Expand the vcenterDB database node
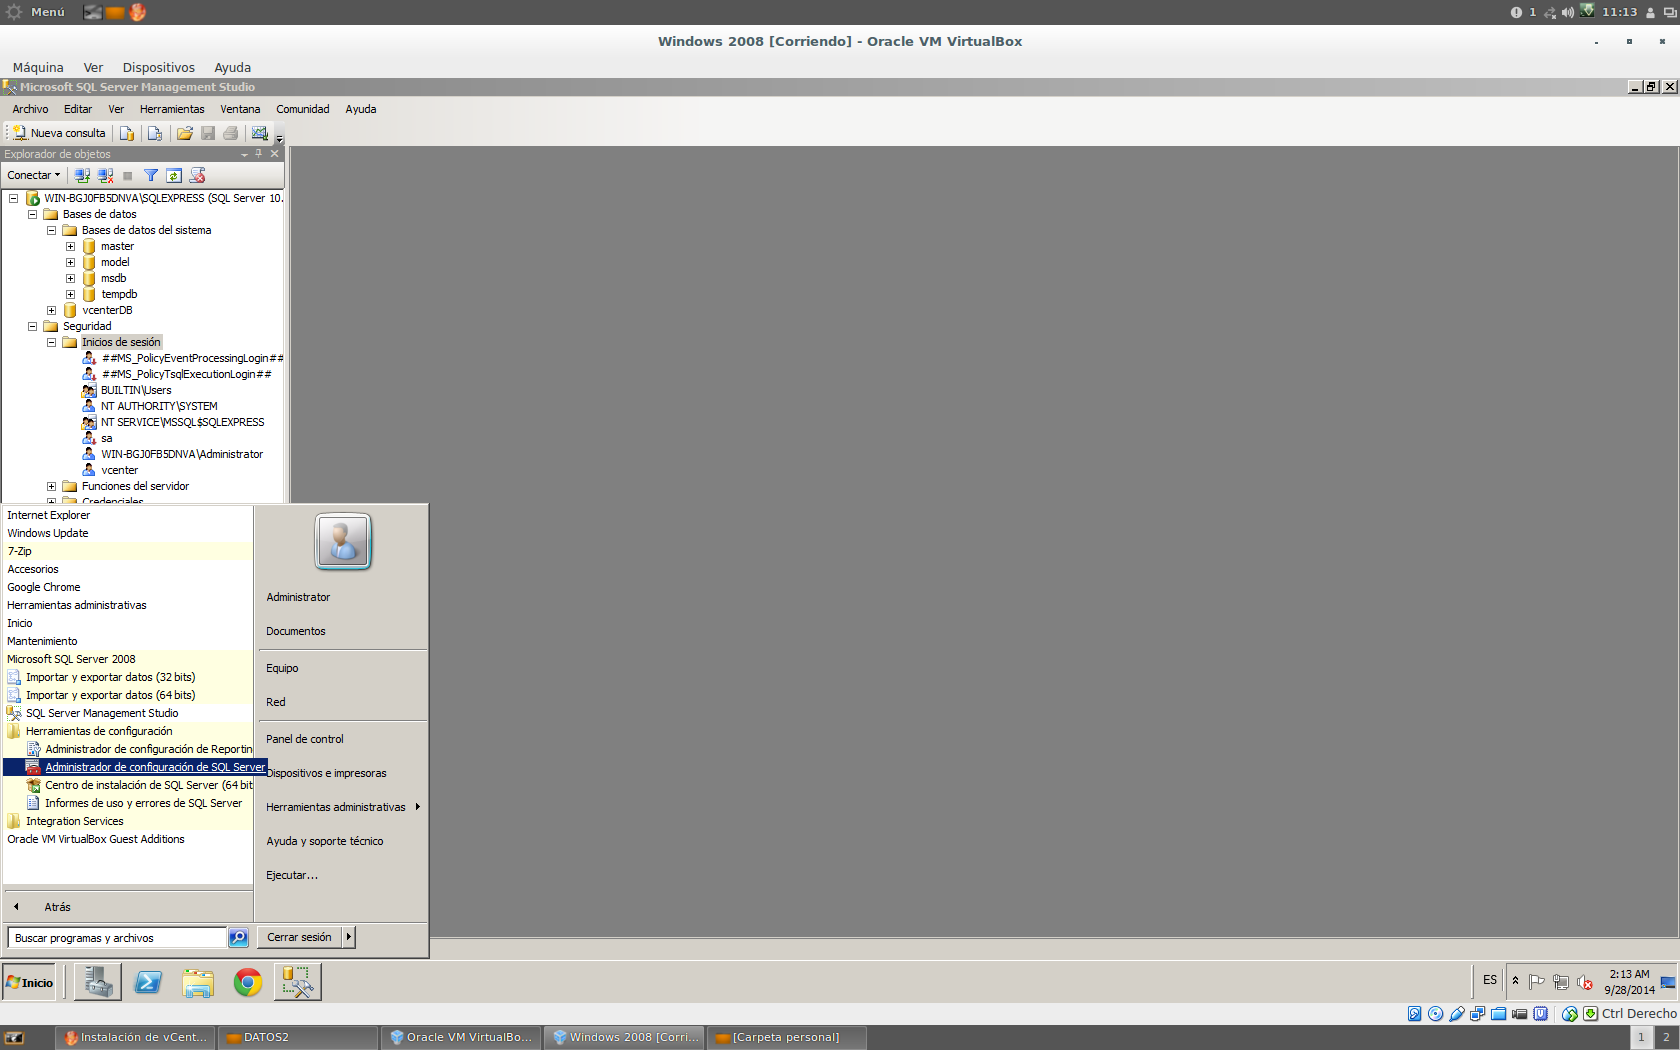Image resolution: width=1680 pixels, height=1050 pixels. (51, 310)
